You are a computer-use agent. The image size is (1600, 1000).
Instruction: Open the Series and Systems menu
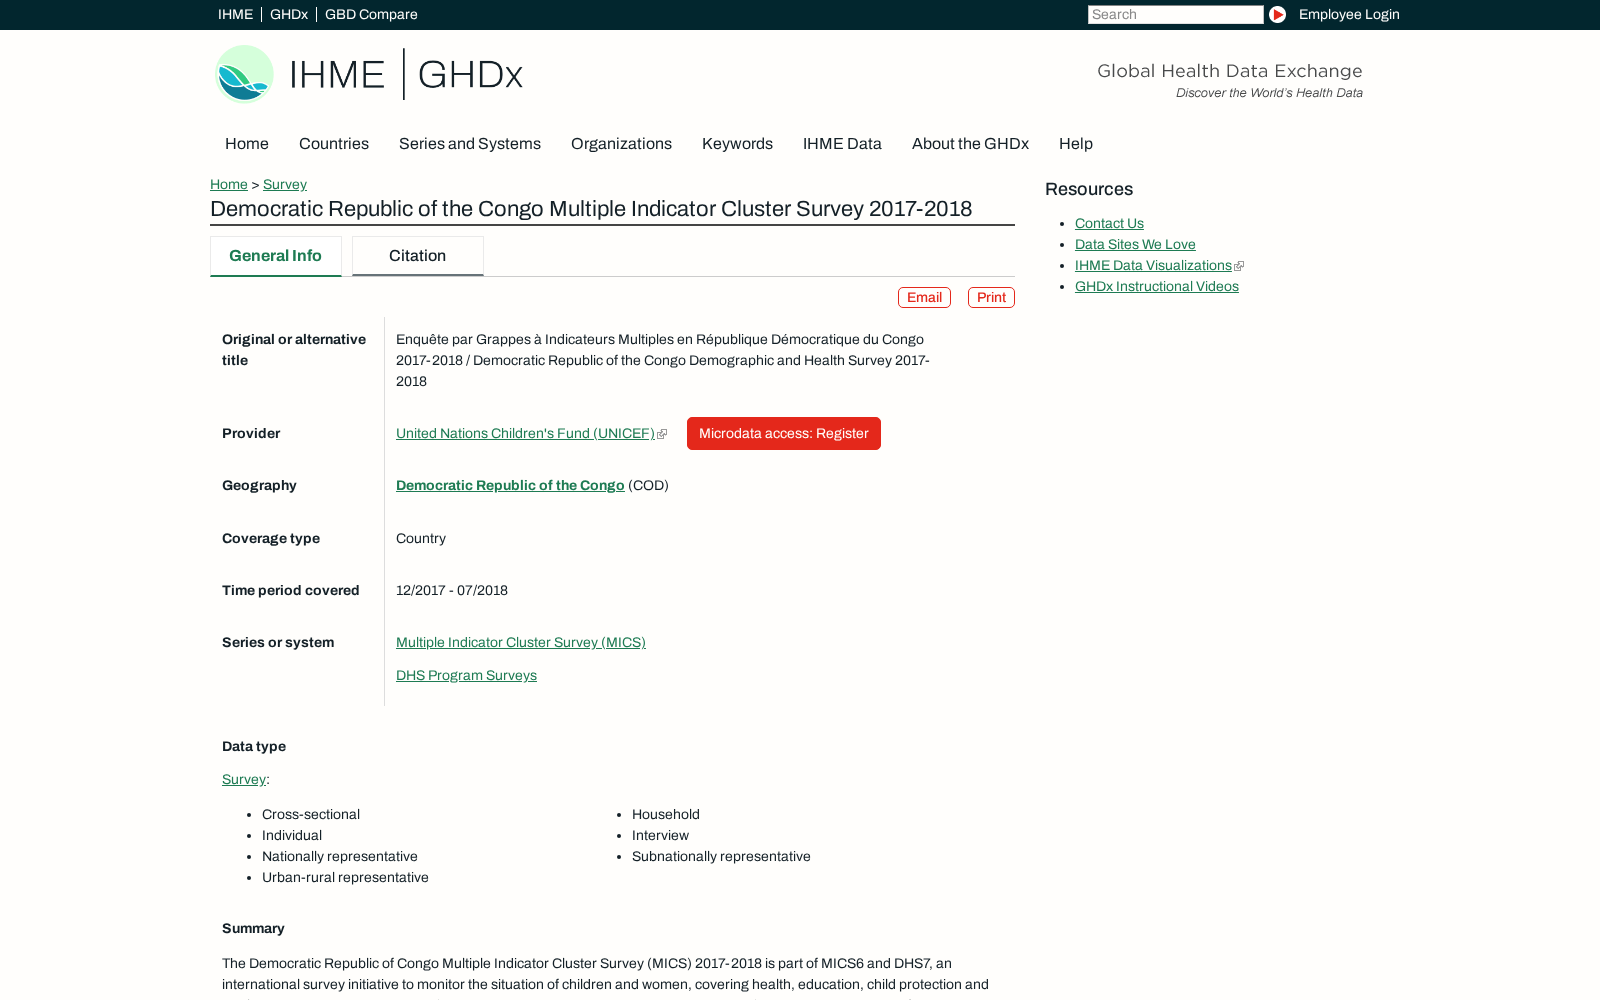470,144
